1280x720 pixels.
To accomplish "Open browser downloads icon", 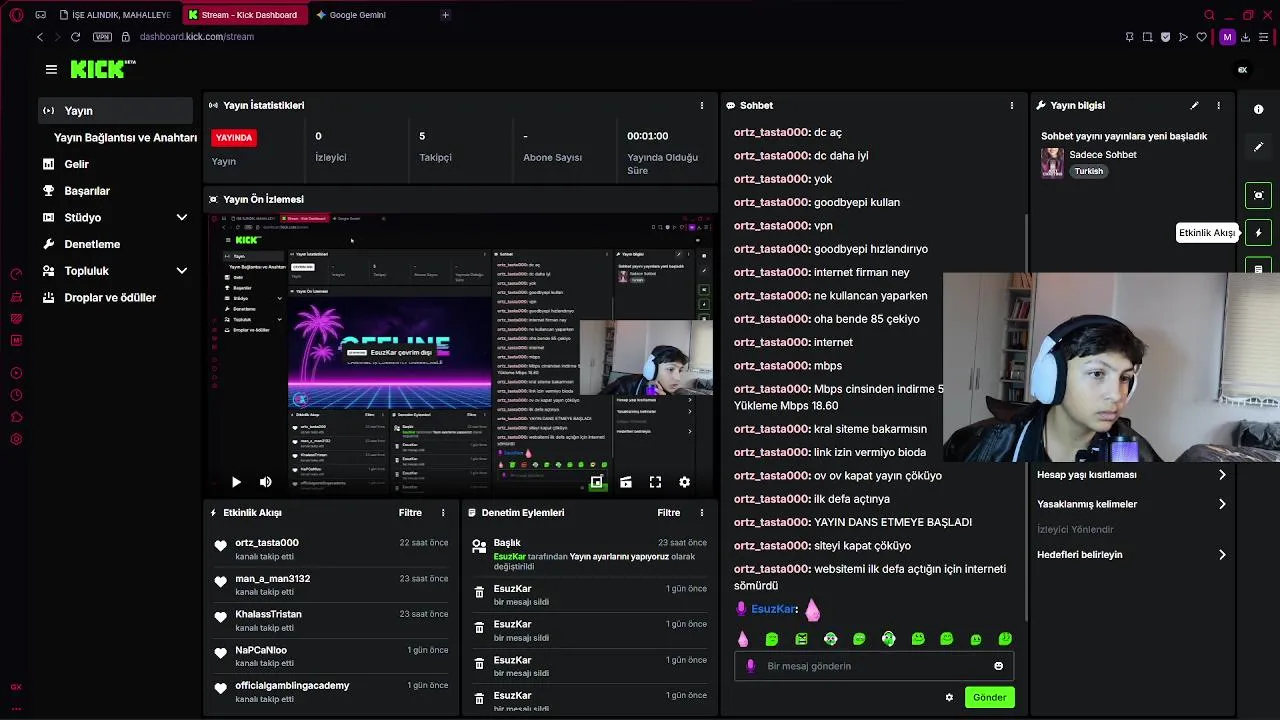I will point(1245,37).
